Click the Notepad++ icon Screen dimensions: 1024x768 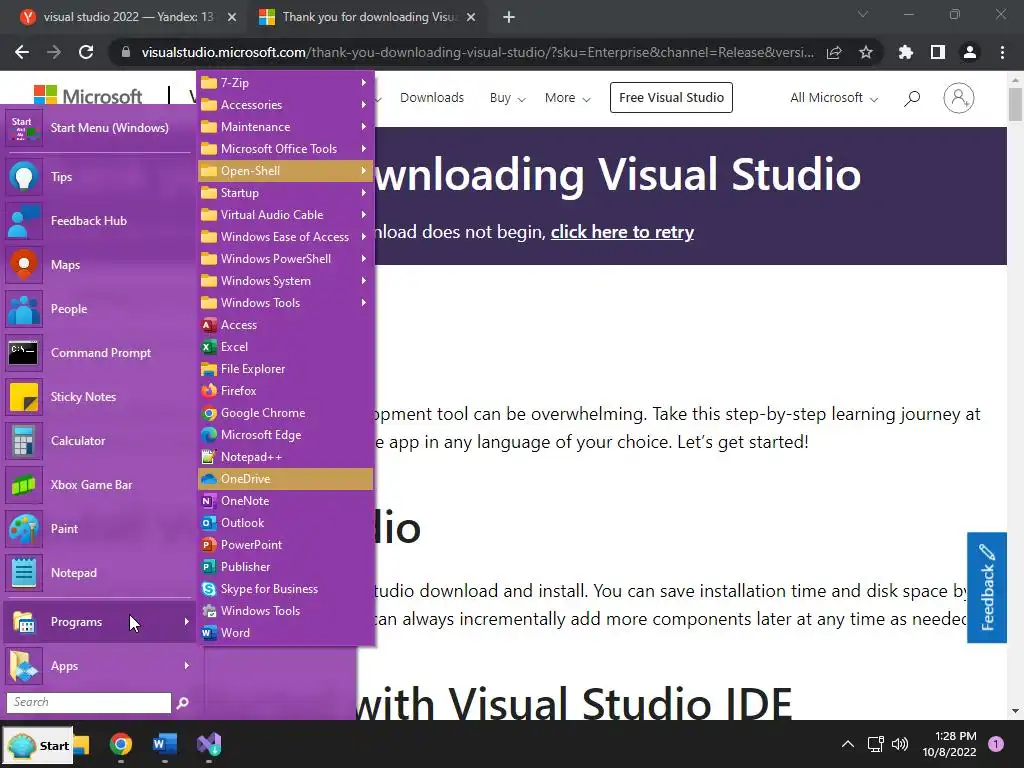tap(209, 456)
